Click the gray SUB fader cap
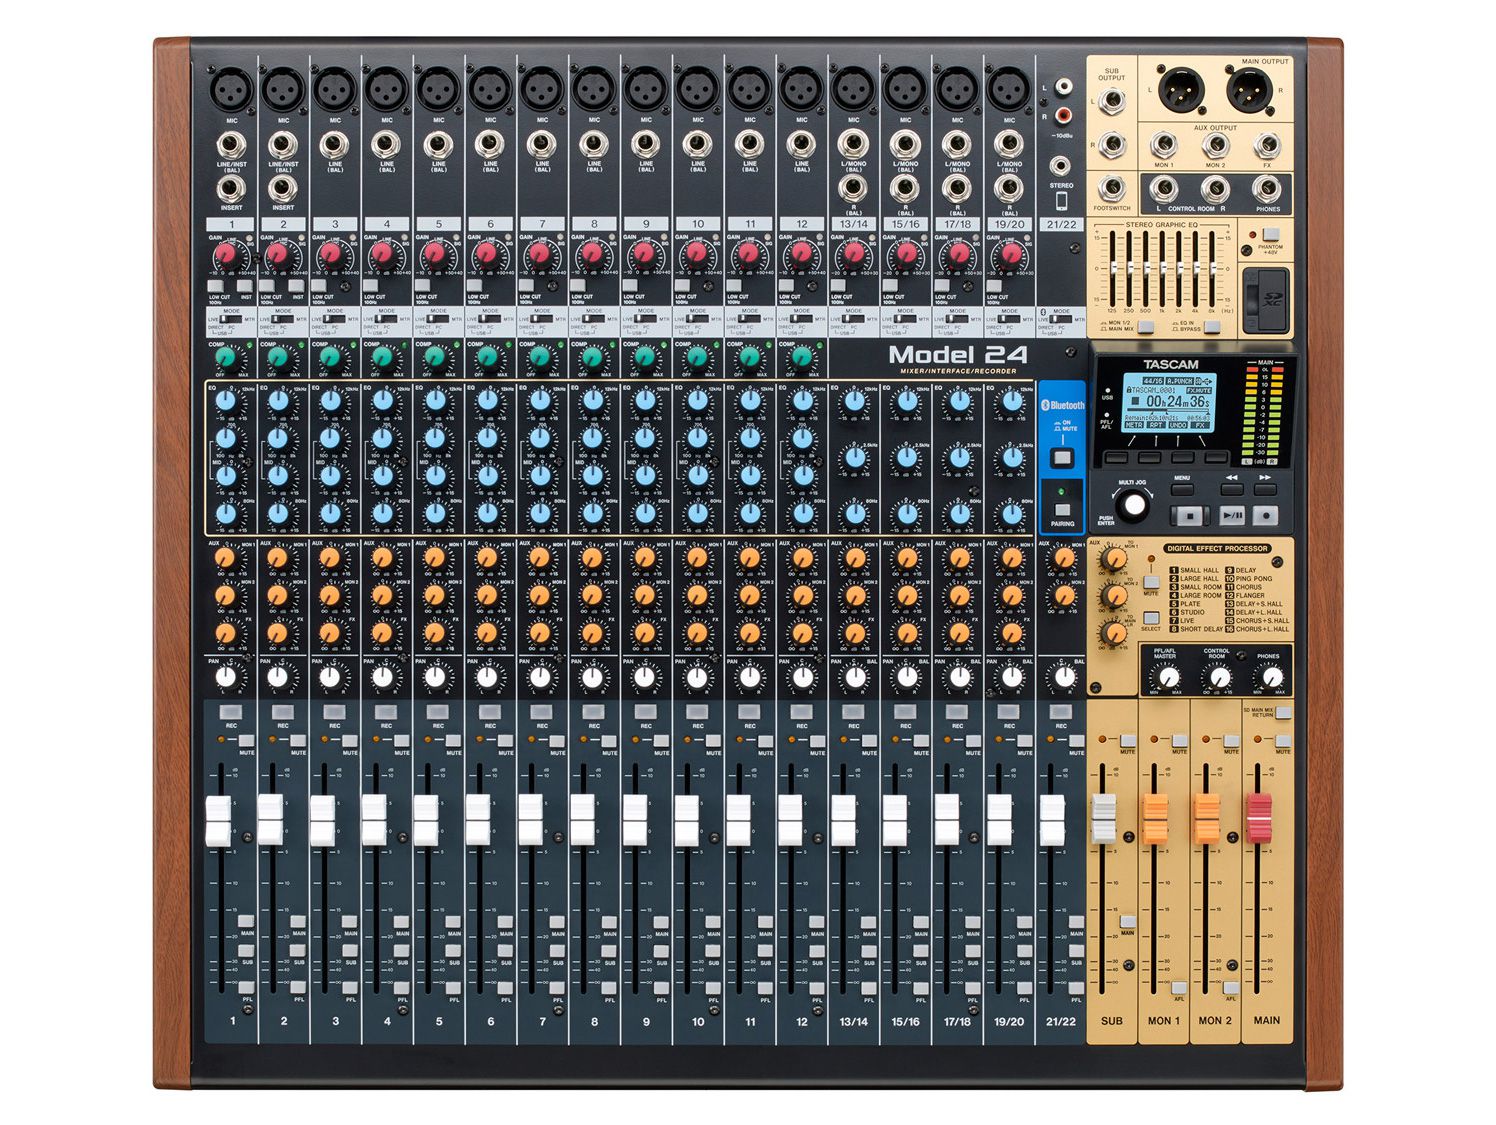The width and height of the screenshot is (1496, 1125). (x=1103, y=819)
